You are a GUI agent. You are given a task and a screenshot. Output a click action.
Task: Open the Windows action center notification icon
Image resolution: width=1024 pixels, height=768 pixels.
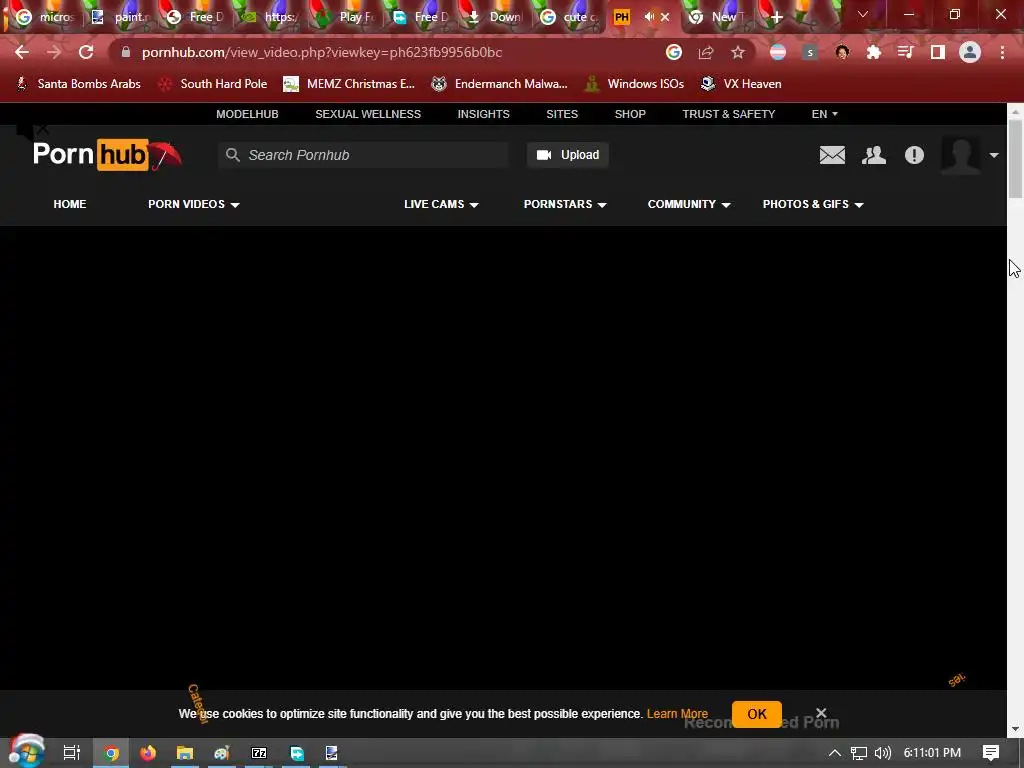(991, 753)
